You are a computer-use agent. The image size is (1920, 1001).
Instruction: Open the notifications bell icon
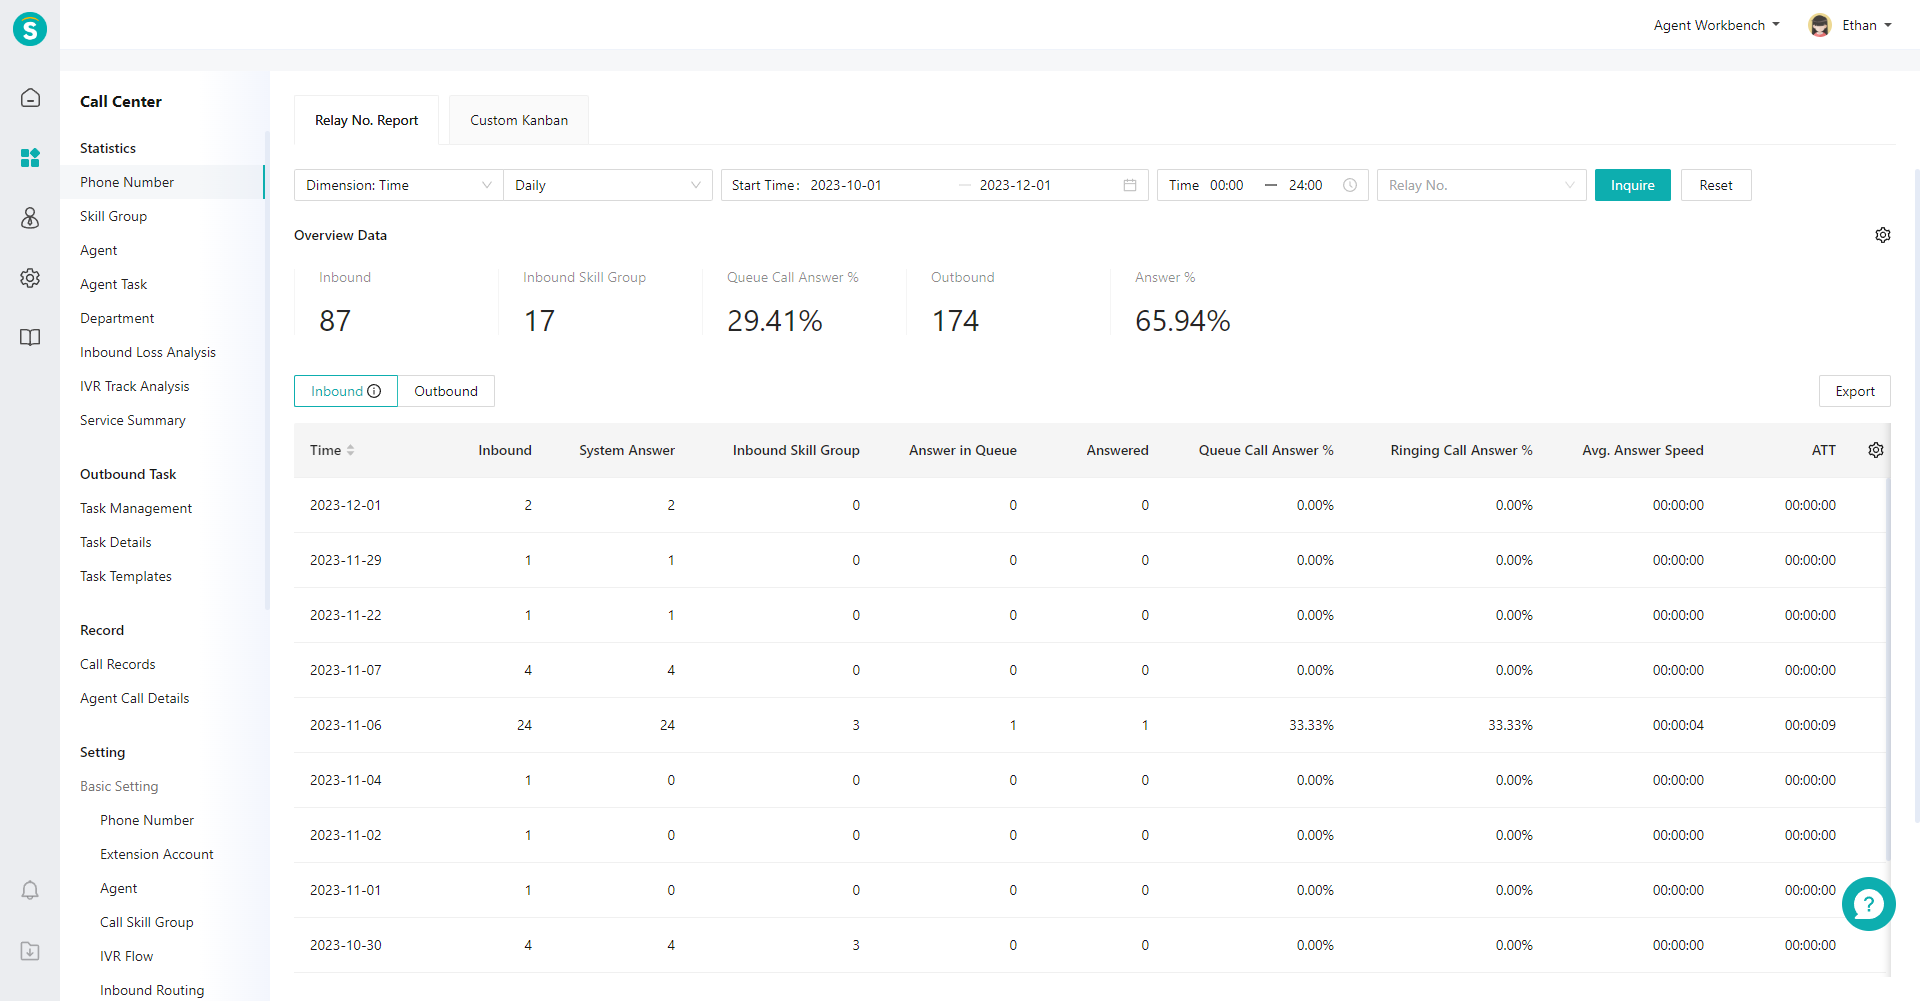click(x=30, y=890)
